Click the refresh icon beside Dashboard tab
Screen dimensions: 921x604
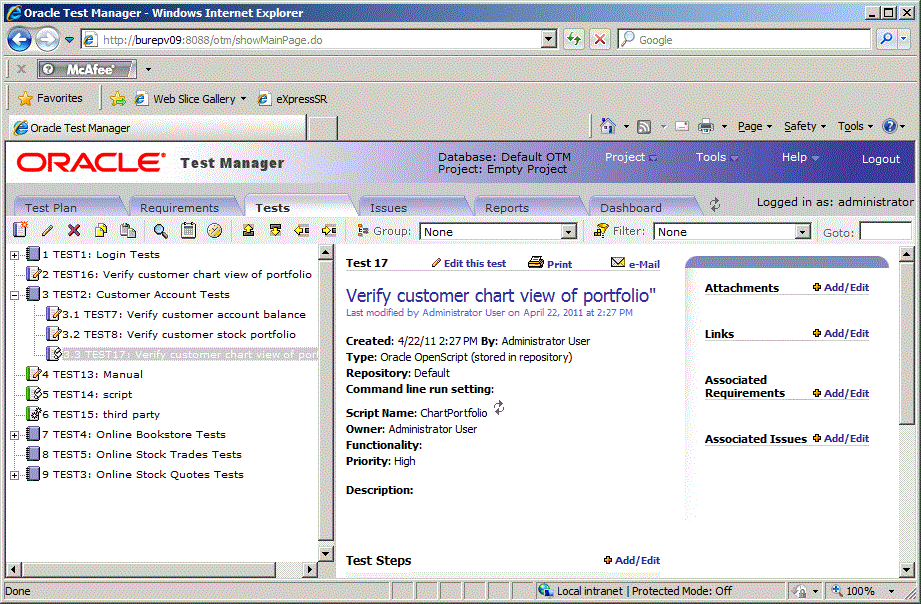tap(714, 204)
